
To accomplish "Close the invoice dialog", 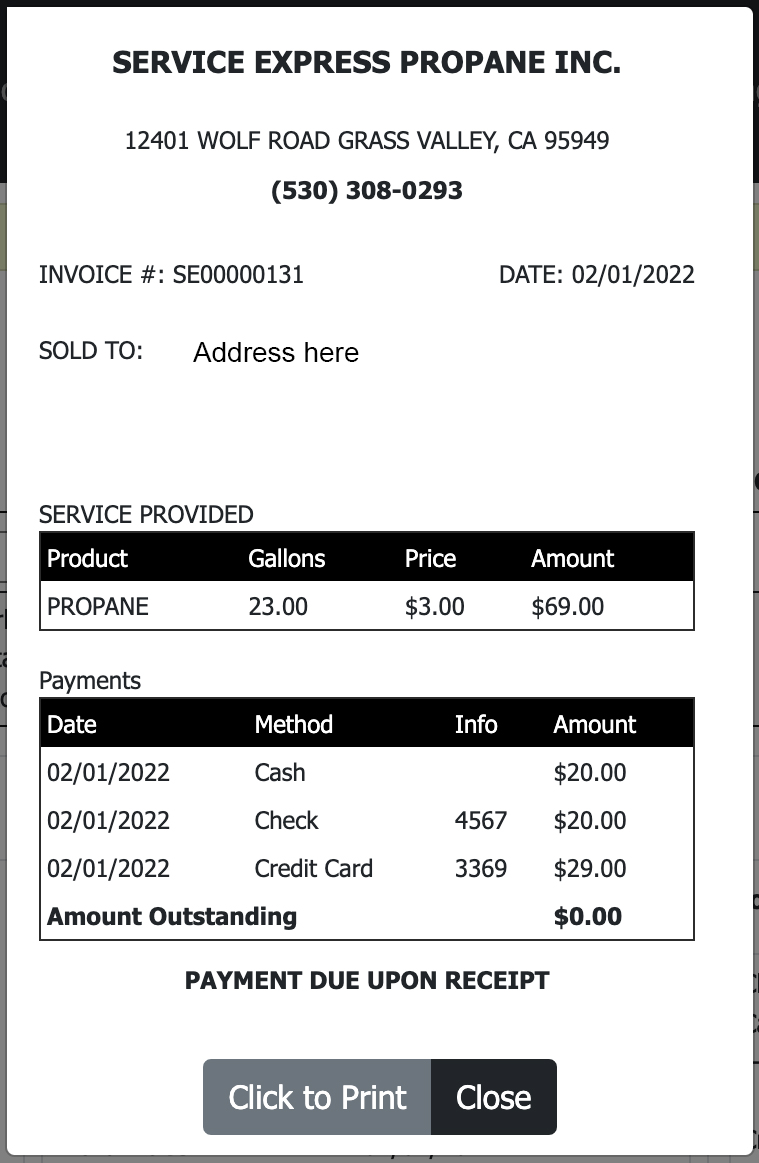I will (493, 1096).
